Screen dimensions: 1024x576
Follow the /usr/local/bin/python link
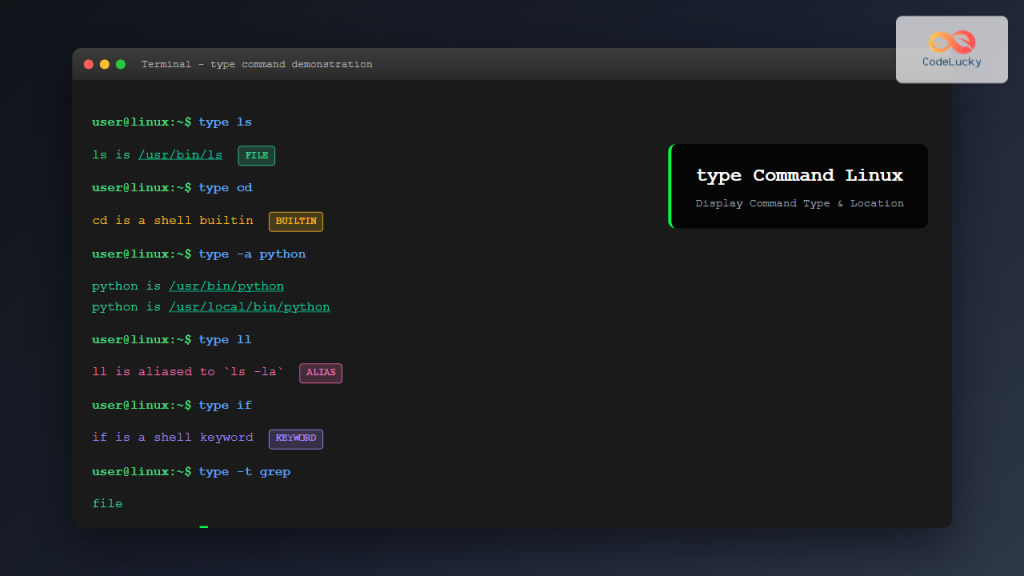pyautogui.click(x=249, y=306)
